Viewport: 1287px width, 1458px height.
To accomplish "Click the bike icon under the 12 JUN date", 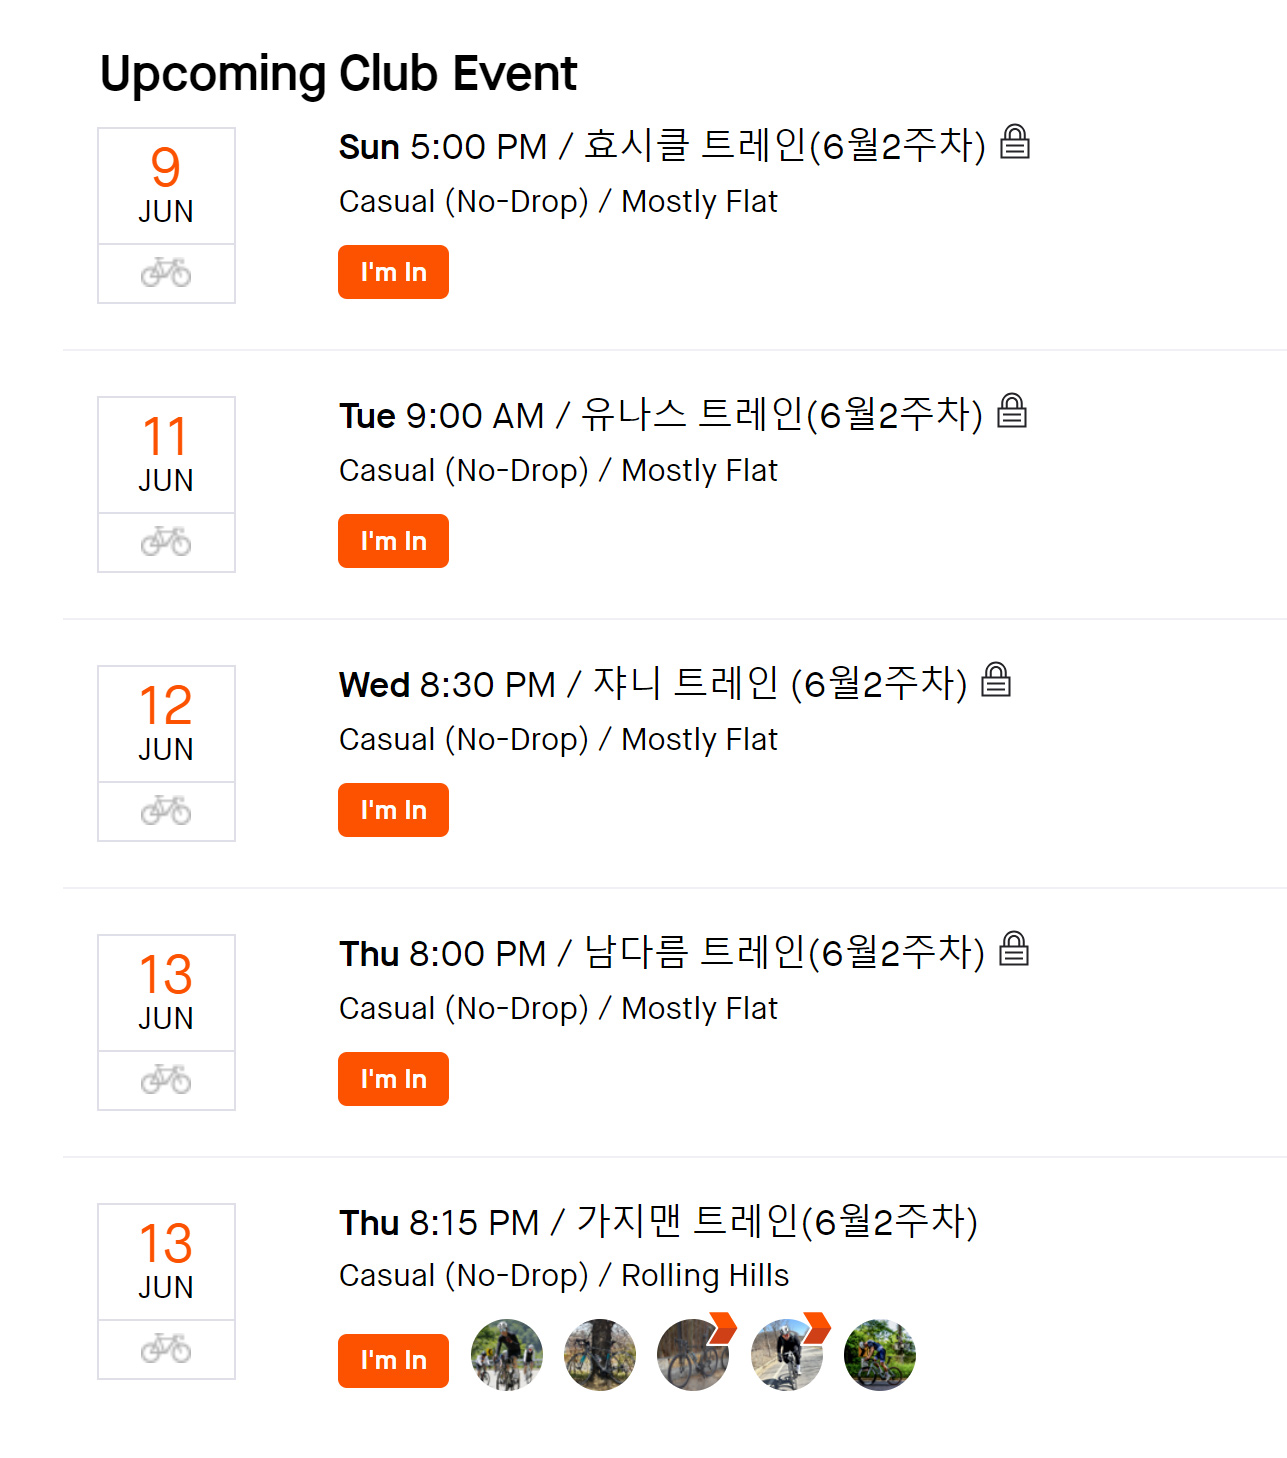I will [x=166, y=810].
